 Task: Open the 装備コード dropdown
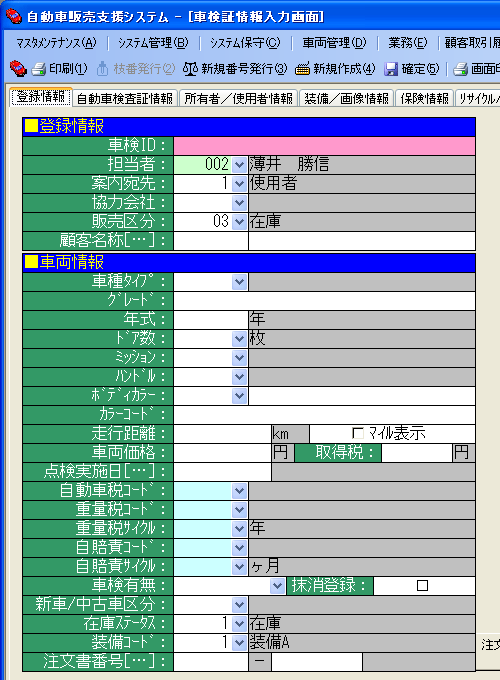coord(239,643)
